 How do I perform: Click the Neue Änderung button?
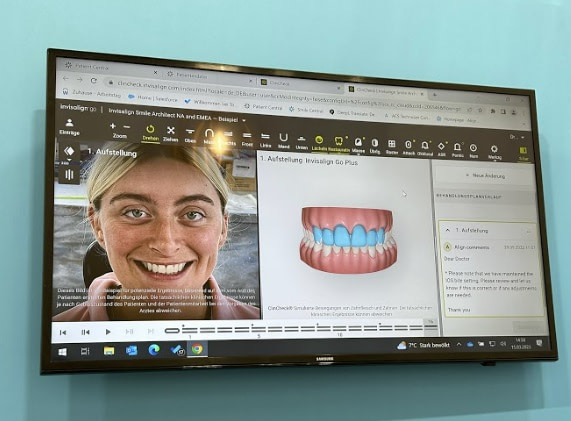pos(485,176)
